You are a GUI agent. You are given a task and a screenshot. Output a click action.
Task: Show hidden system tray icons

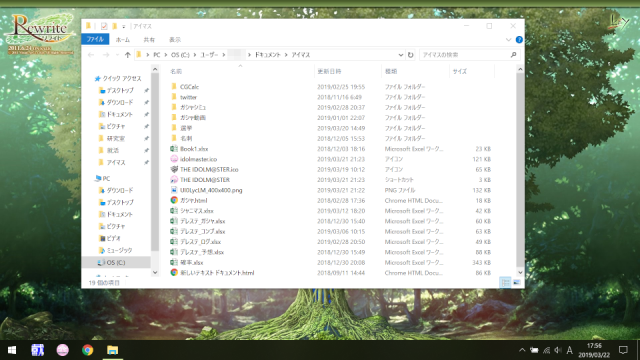(522, 350)
